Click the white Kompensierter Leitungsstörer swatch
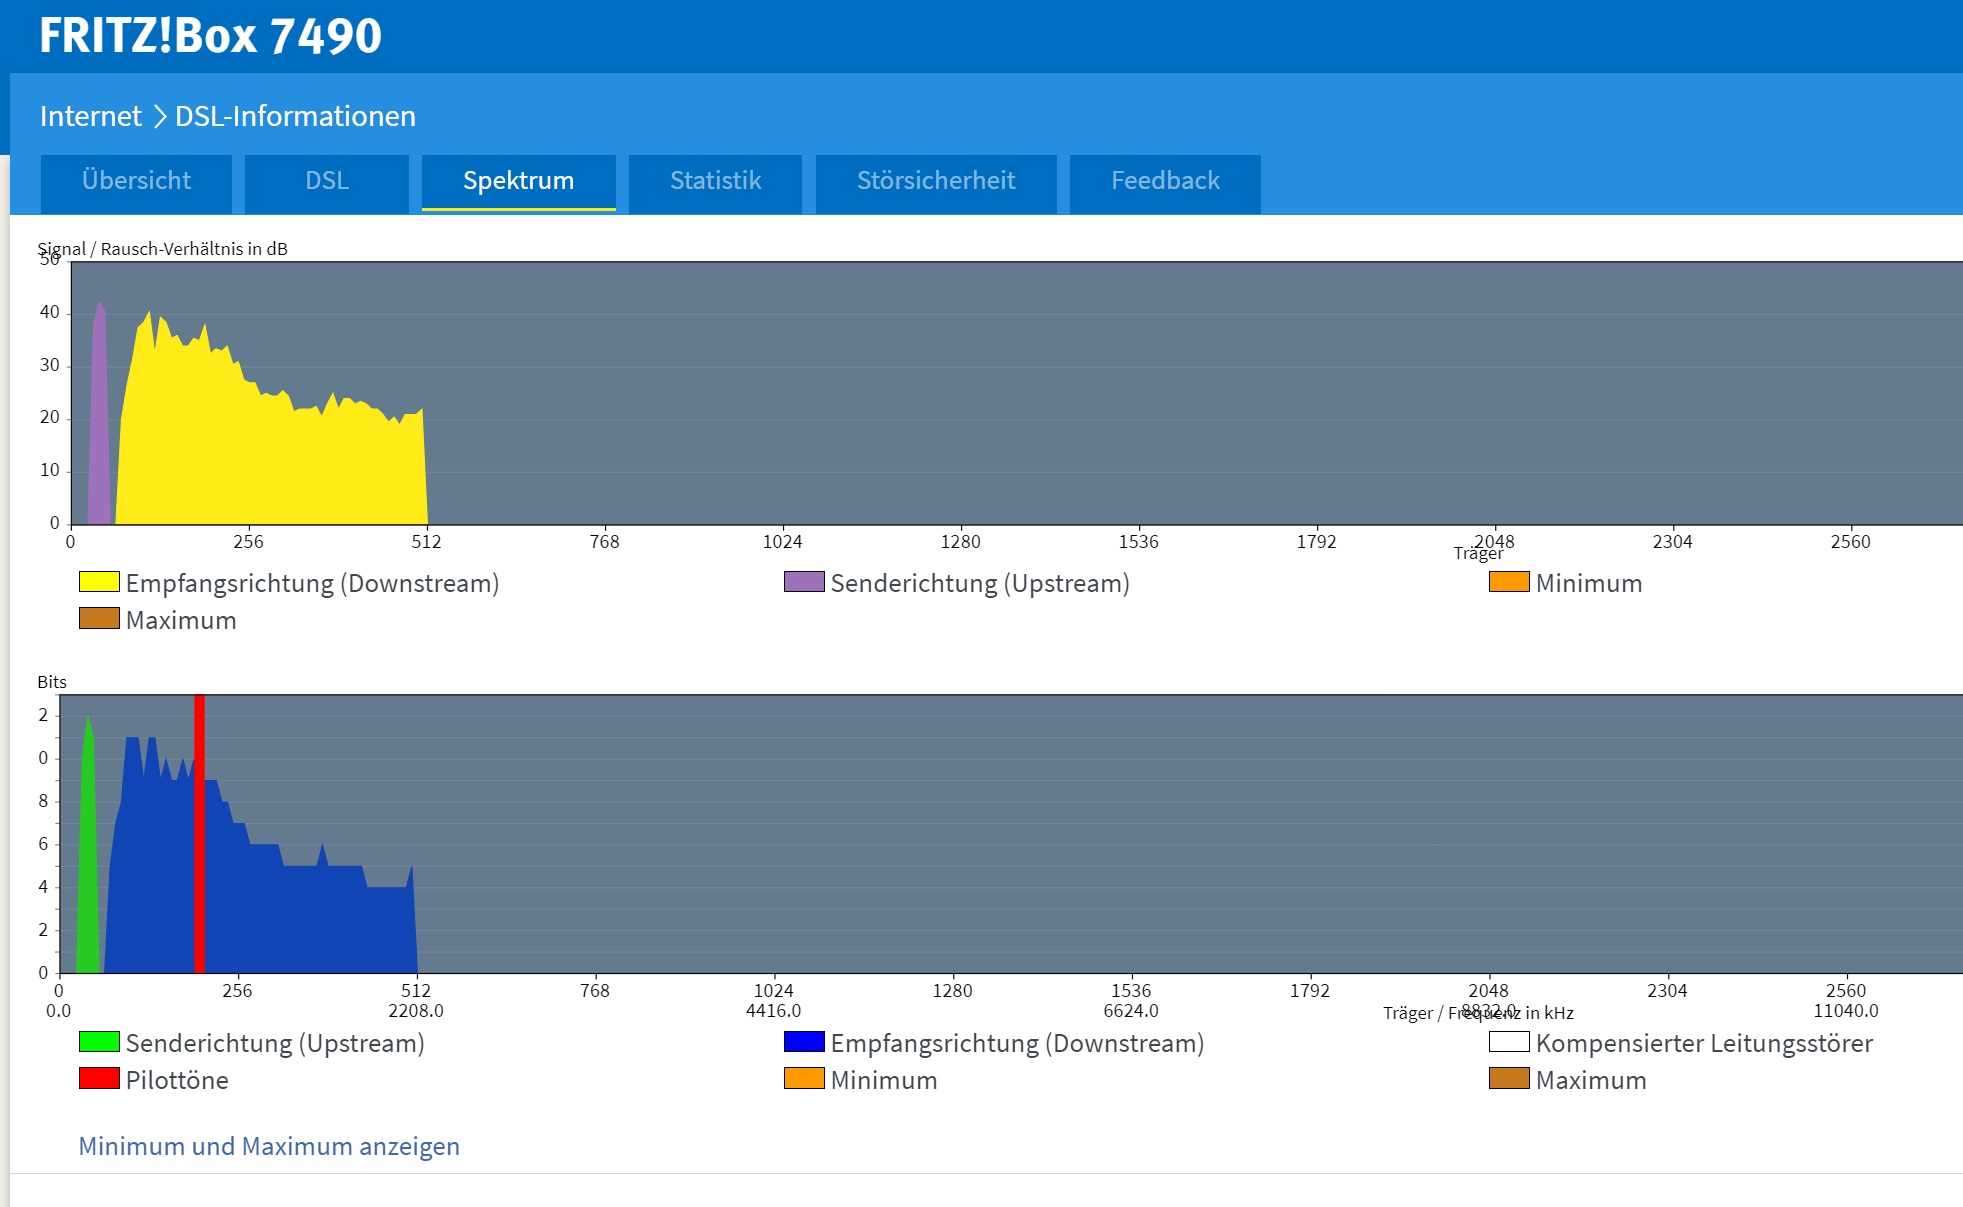 tap(1509, 1042)
